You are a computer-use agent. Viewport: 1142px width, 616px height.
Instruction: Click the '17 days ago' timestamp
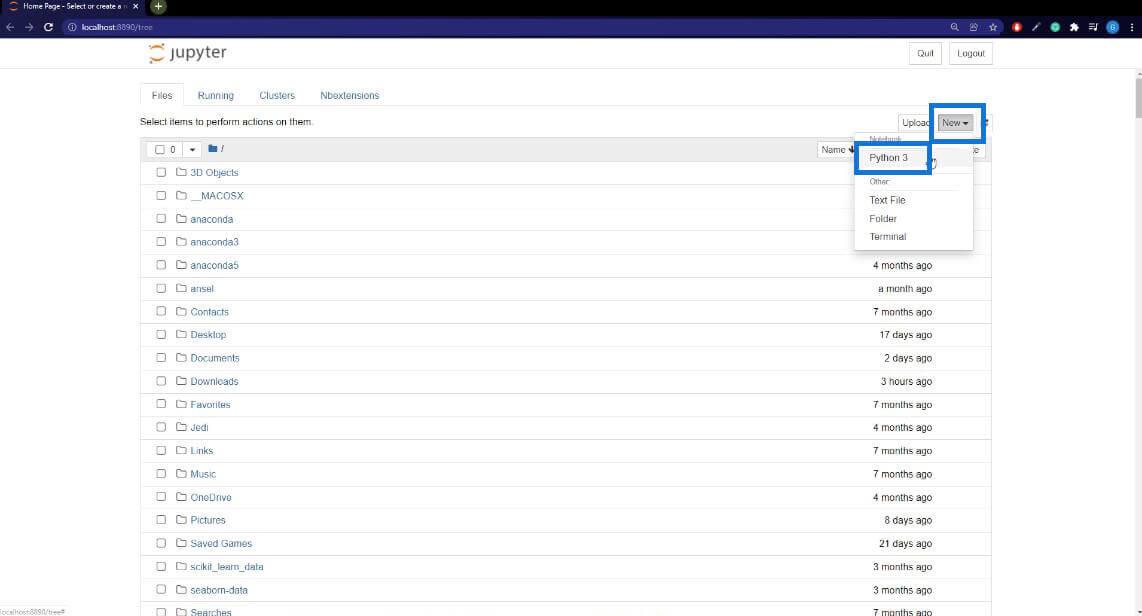[905, 334]
